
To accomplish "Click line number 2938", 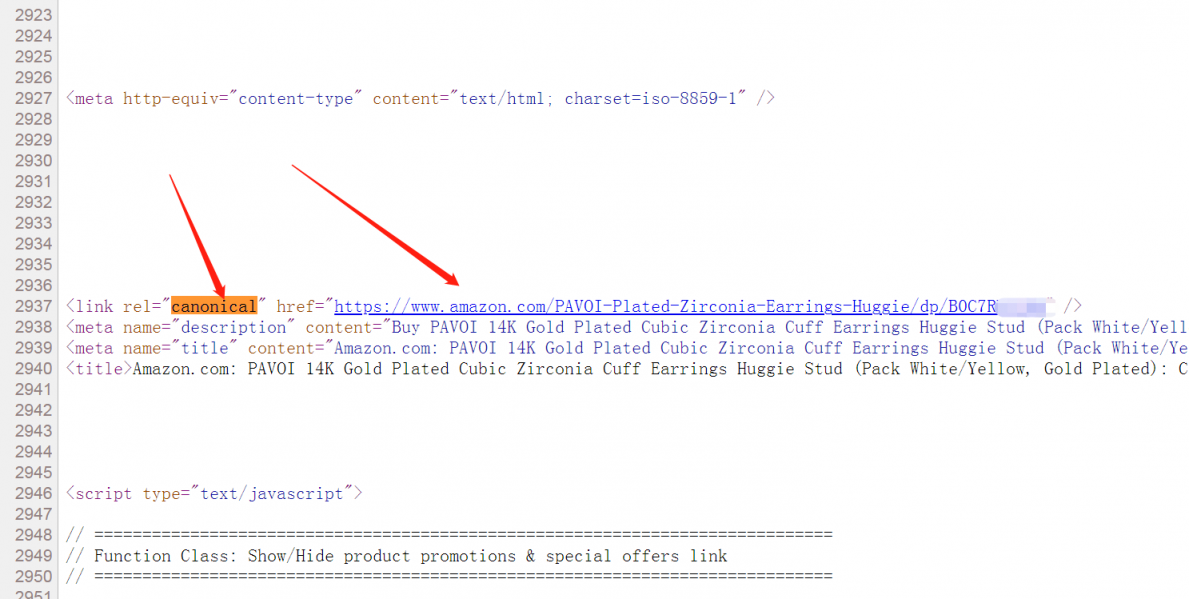I will pyautogui.click(x=33, y=328).
